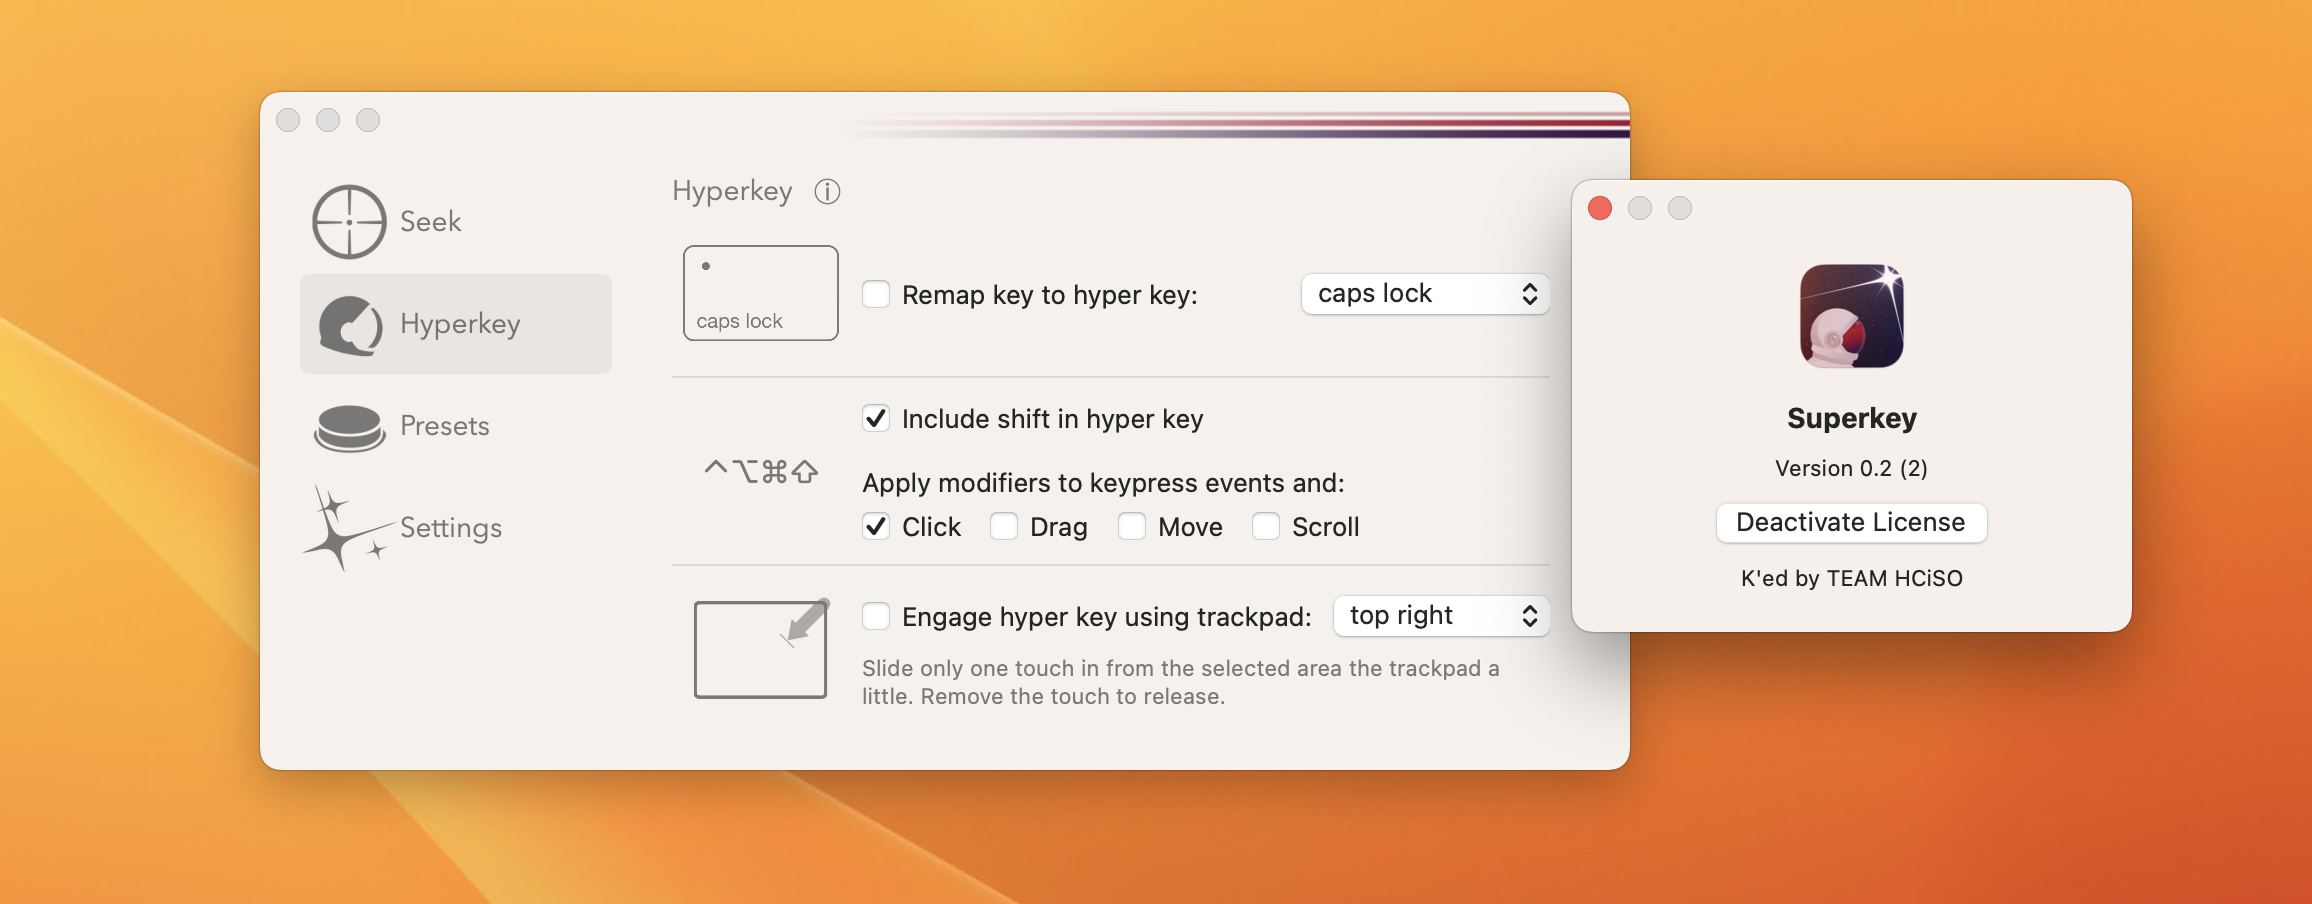This screenshot has height=904, width=2312.
Task: Enable Engage hyper key using trackpad
Action: pos(876,616)
